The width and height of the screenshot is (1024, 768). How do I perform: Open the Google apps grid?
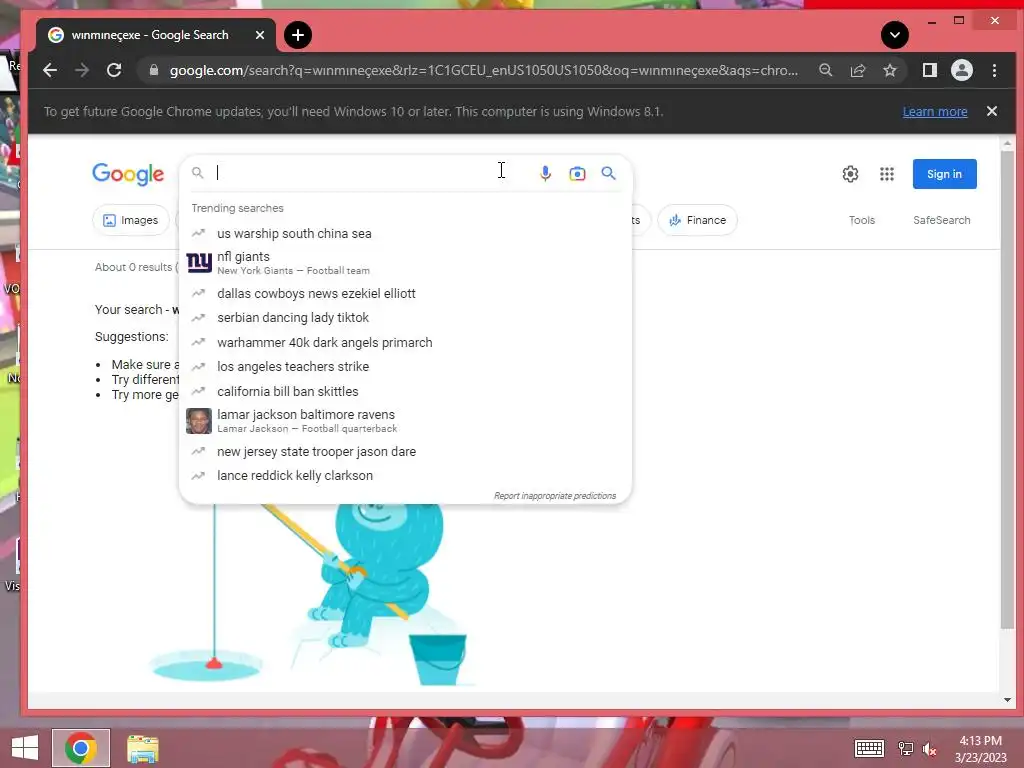(x=887, y=174)
